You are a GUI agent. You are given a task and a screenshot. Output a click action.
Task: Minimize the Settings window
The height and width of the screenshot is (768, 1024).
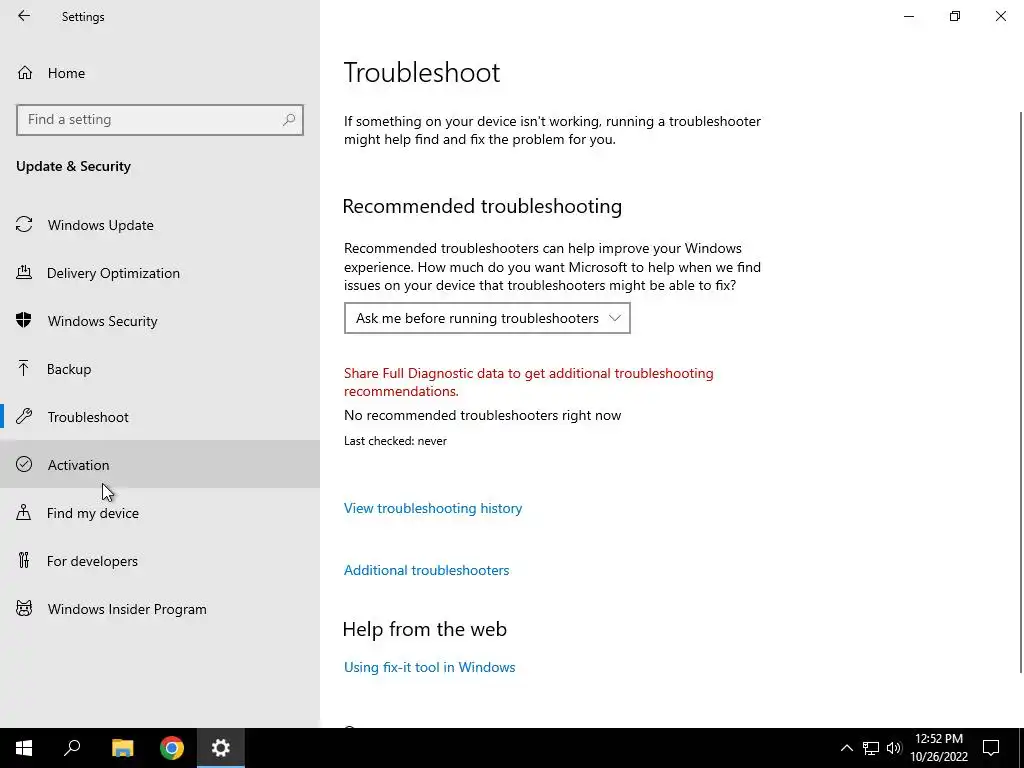click(x=909, y=16)
